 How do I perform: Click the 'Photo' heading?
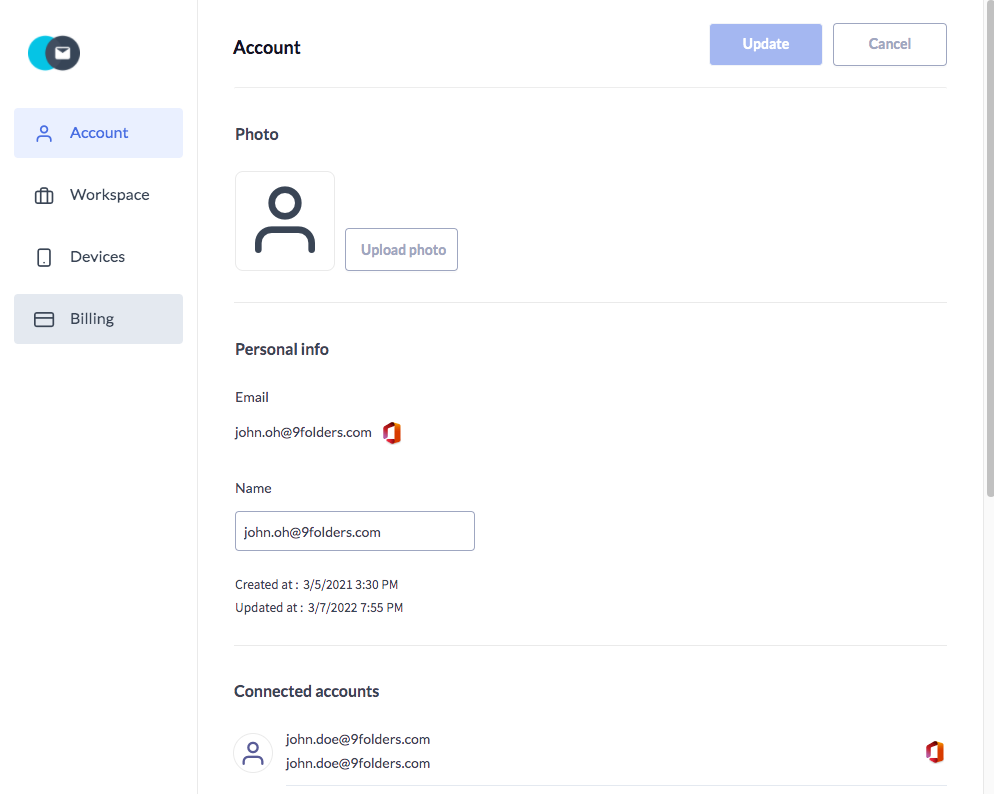click(x=257, y=134)
